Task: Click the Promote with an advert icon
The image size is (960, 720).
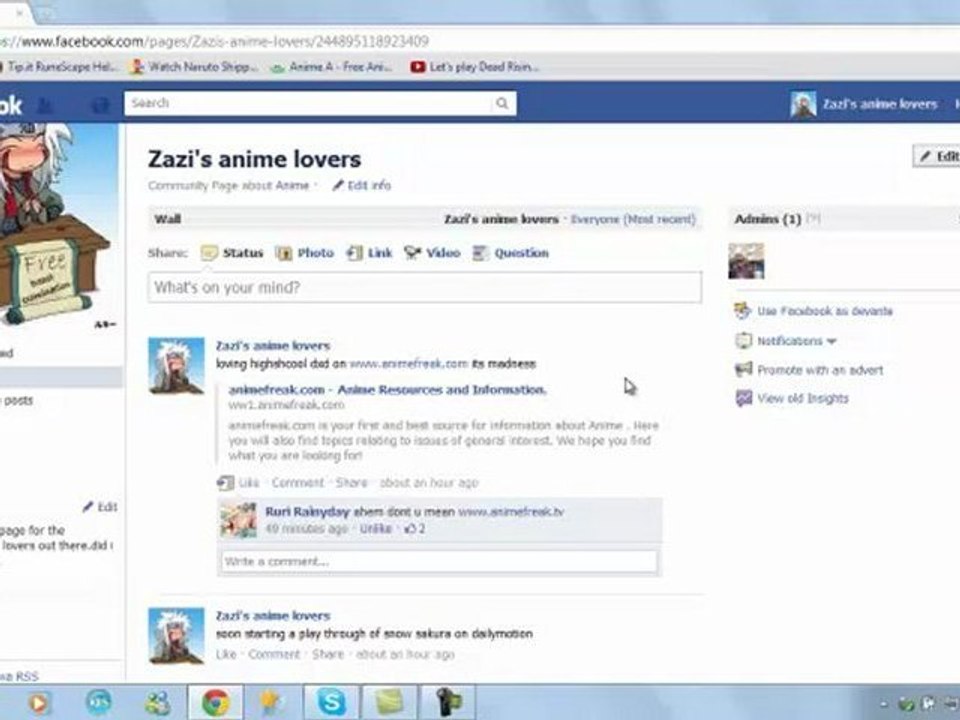Action: (743, 369)
